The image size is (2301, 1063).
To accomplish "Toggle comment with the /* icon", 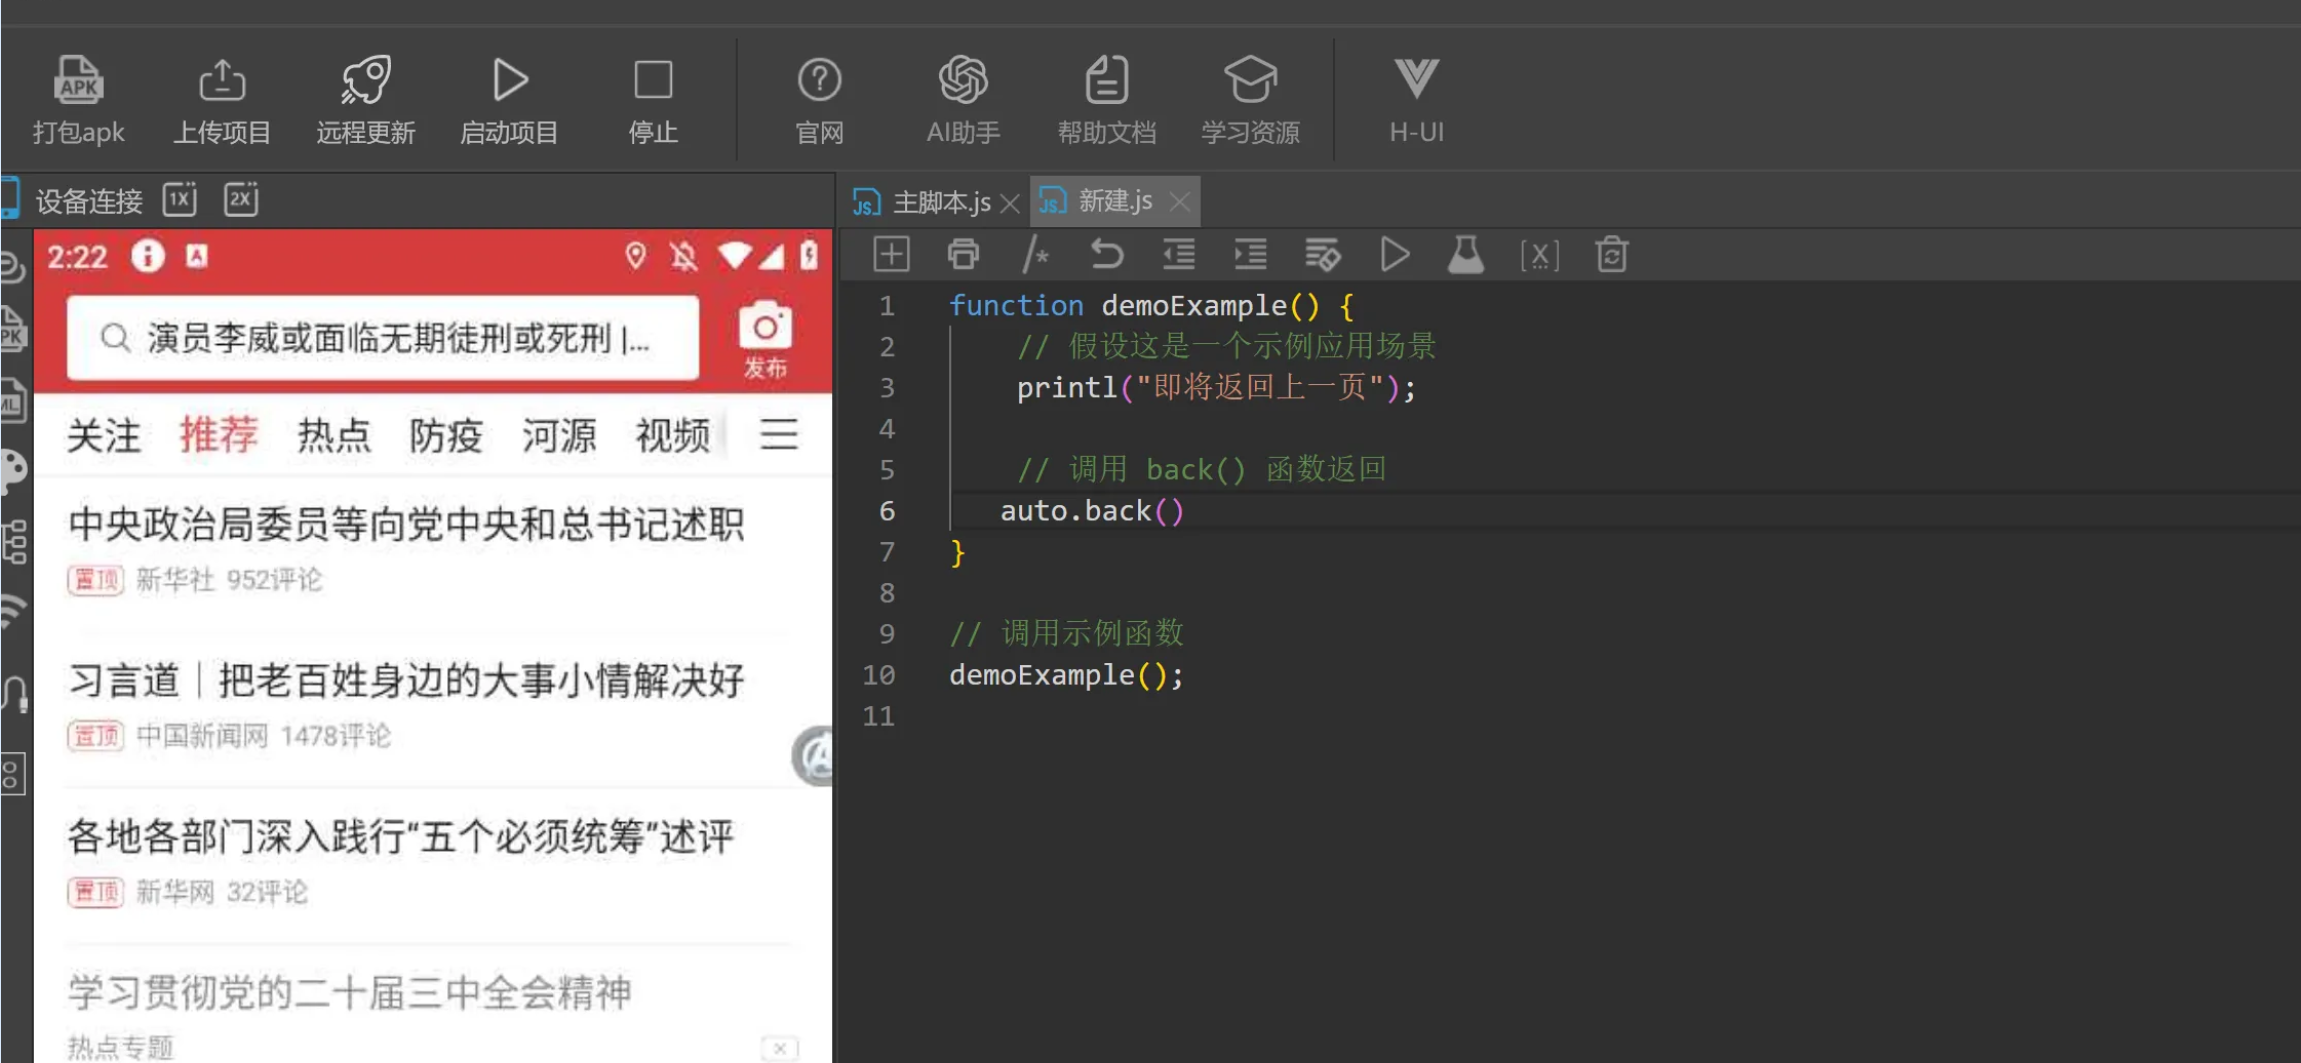I will [x=1035, y=255].
